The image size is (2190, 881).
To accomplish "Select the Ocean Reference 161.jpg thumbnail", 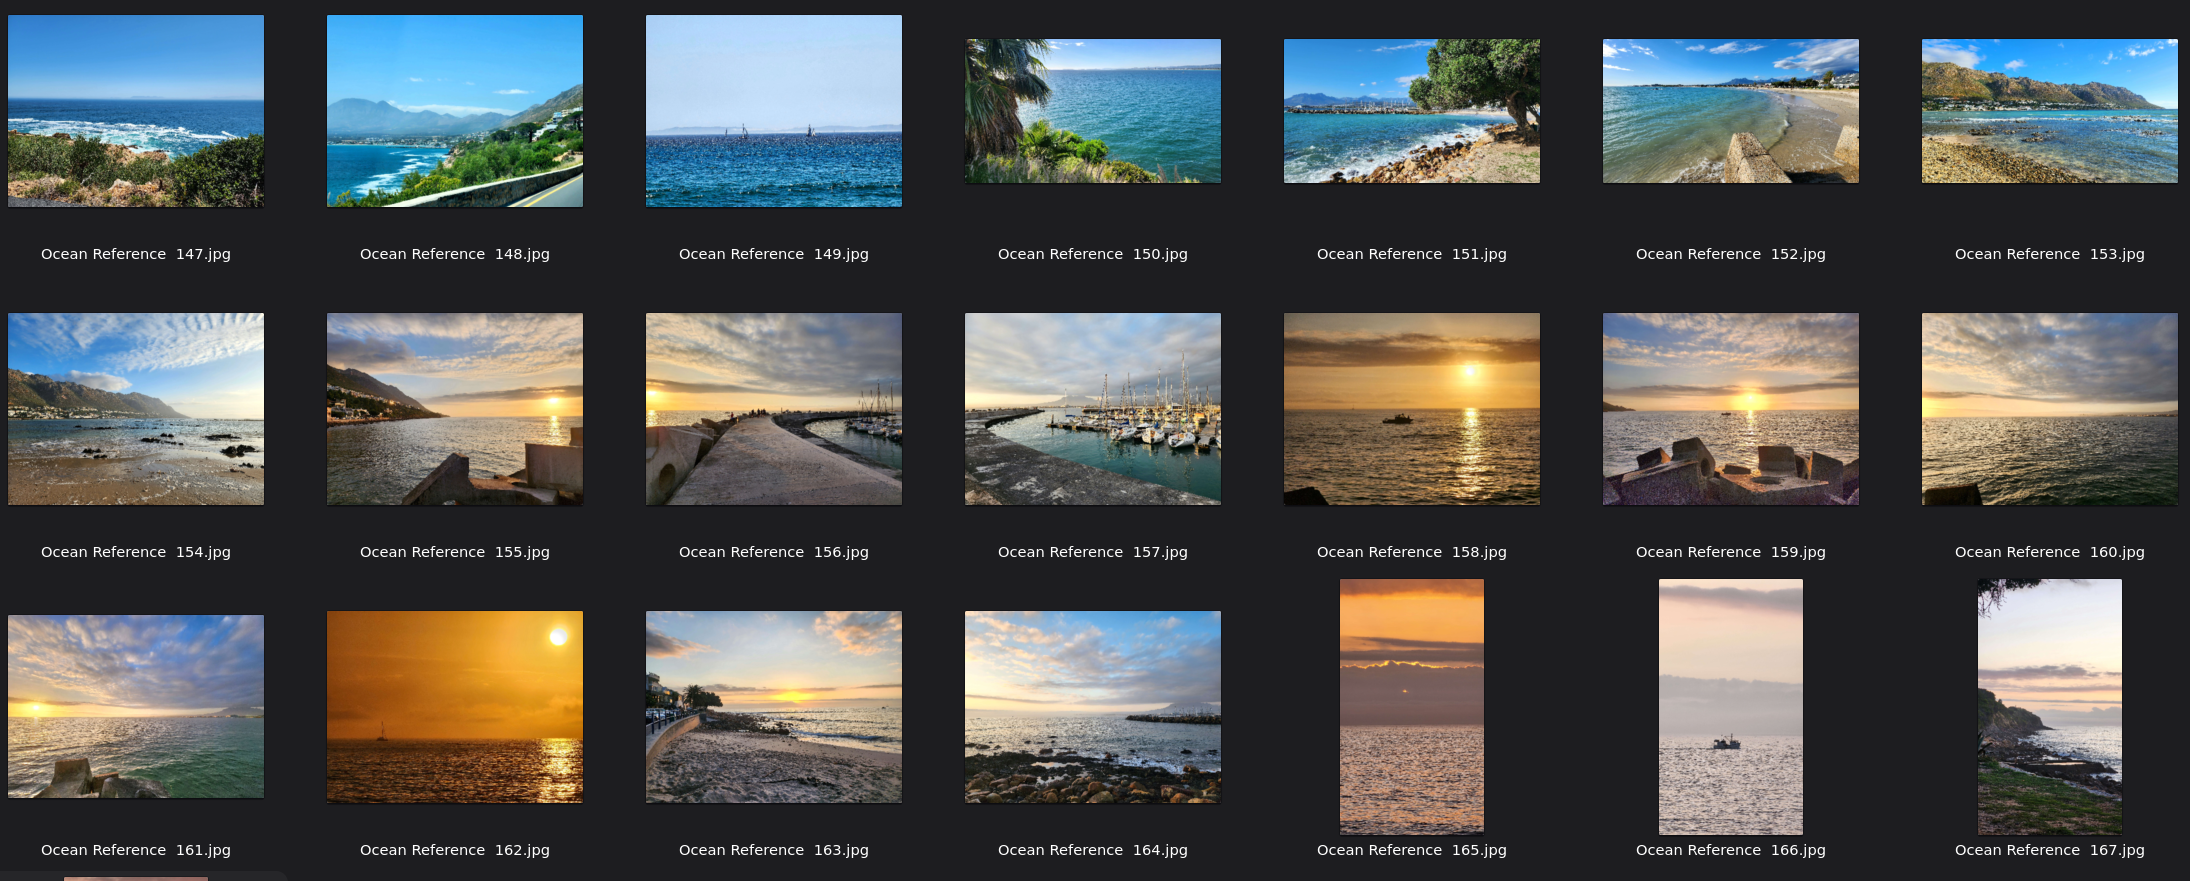I will (x=136, y=706).
